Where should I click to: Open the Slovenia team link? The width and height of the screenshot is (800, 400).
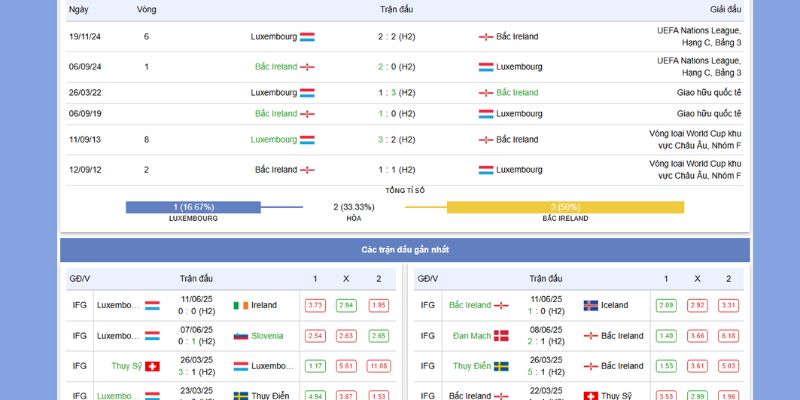(267, 336)
